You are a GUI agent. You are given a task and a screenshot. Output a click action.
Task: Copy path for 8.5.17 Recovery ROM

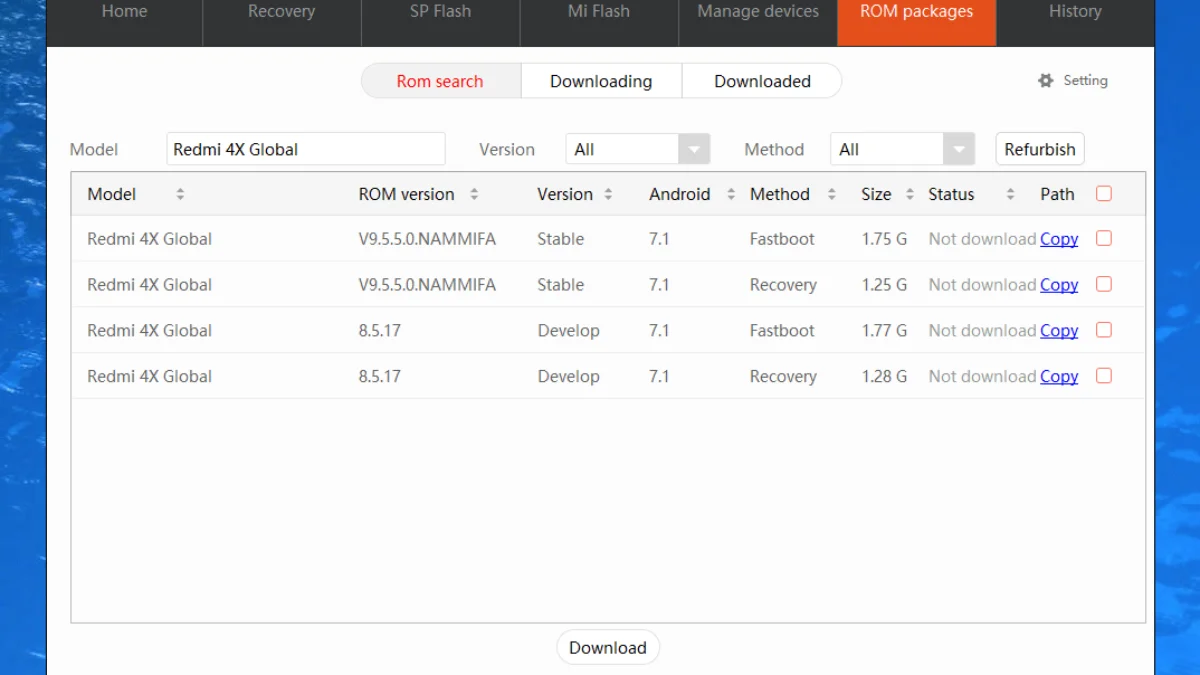pyautogui.click(x=1059, y=377)
